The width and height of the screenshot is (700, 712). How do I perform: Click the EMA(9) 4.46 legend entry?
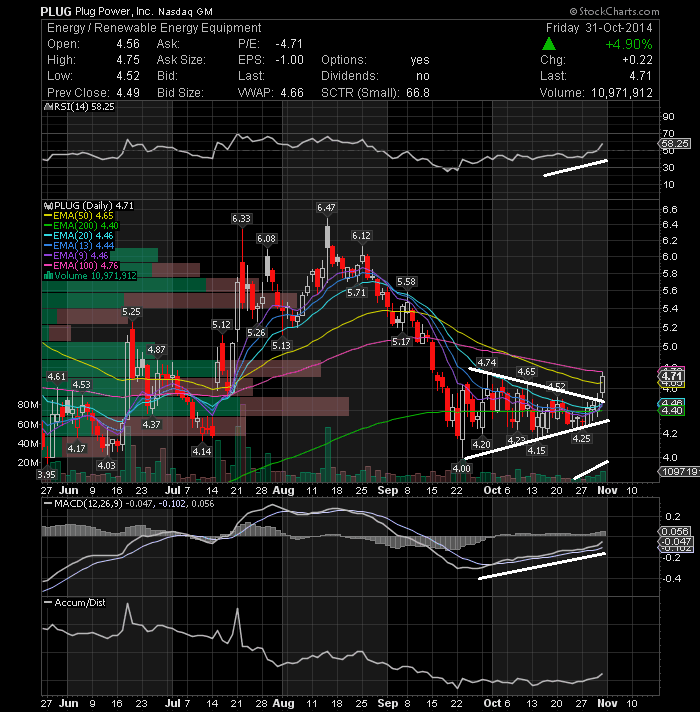click(x=76, y=256)
